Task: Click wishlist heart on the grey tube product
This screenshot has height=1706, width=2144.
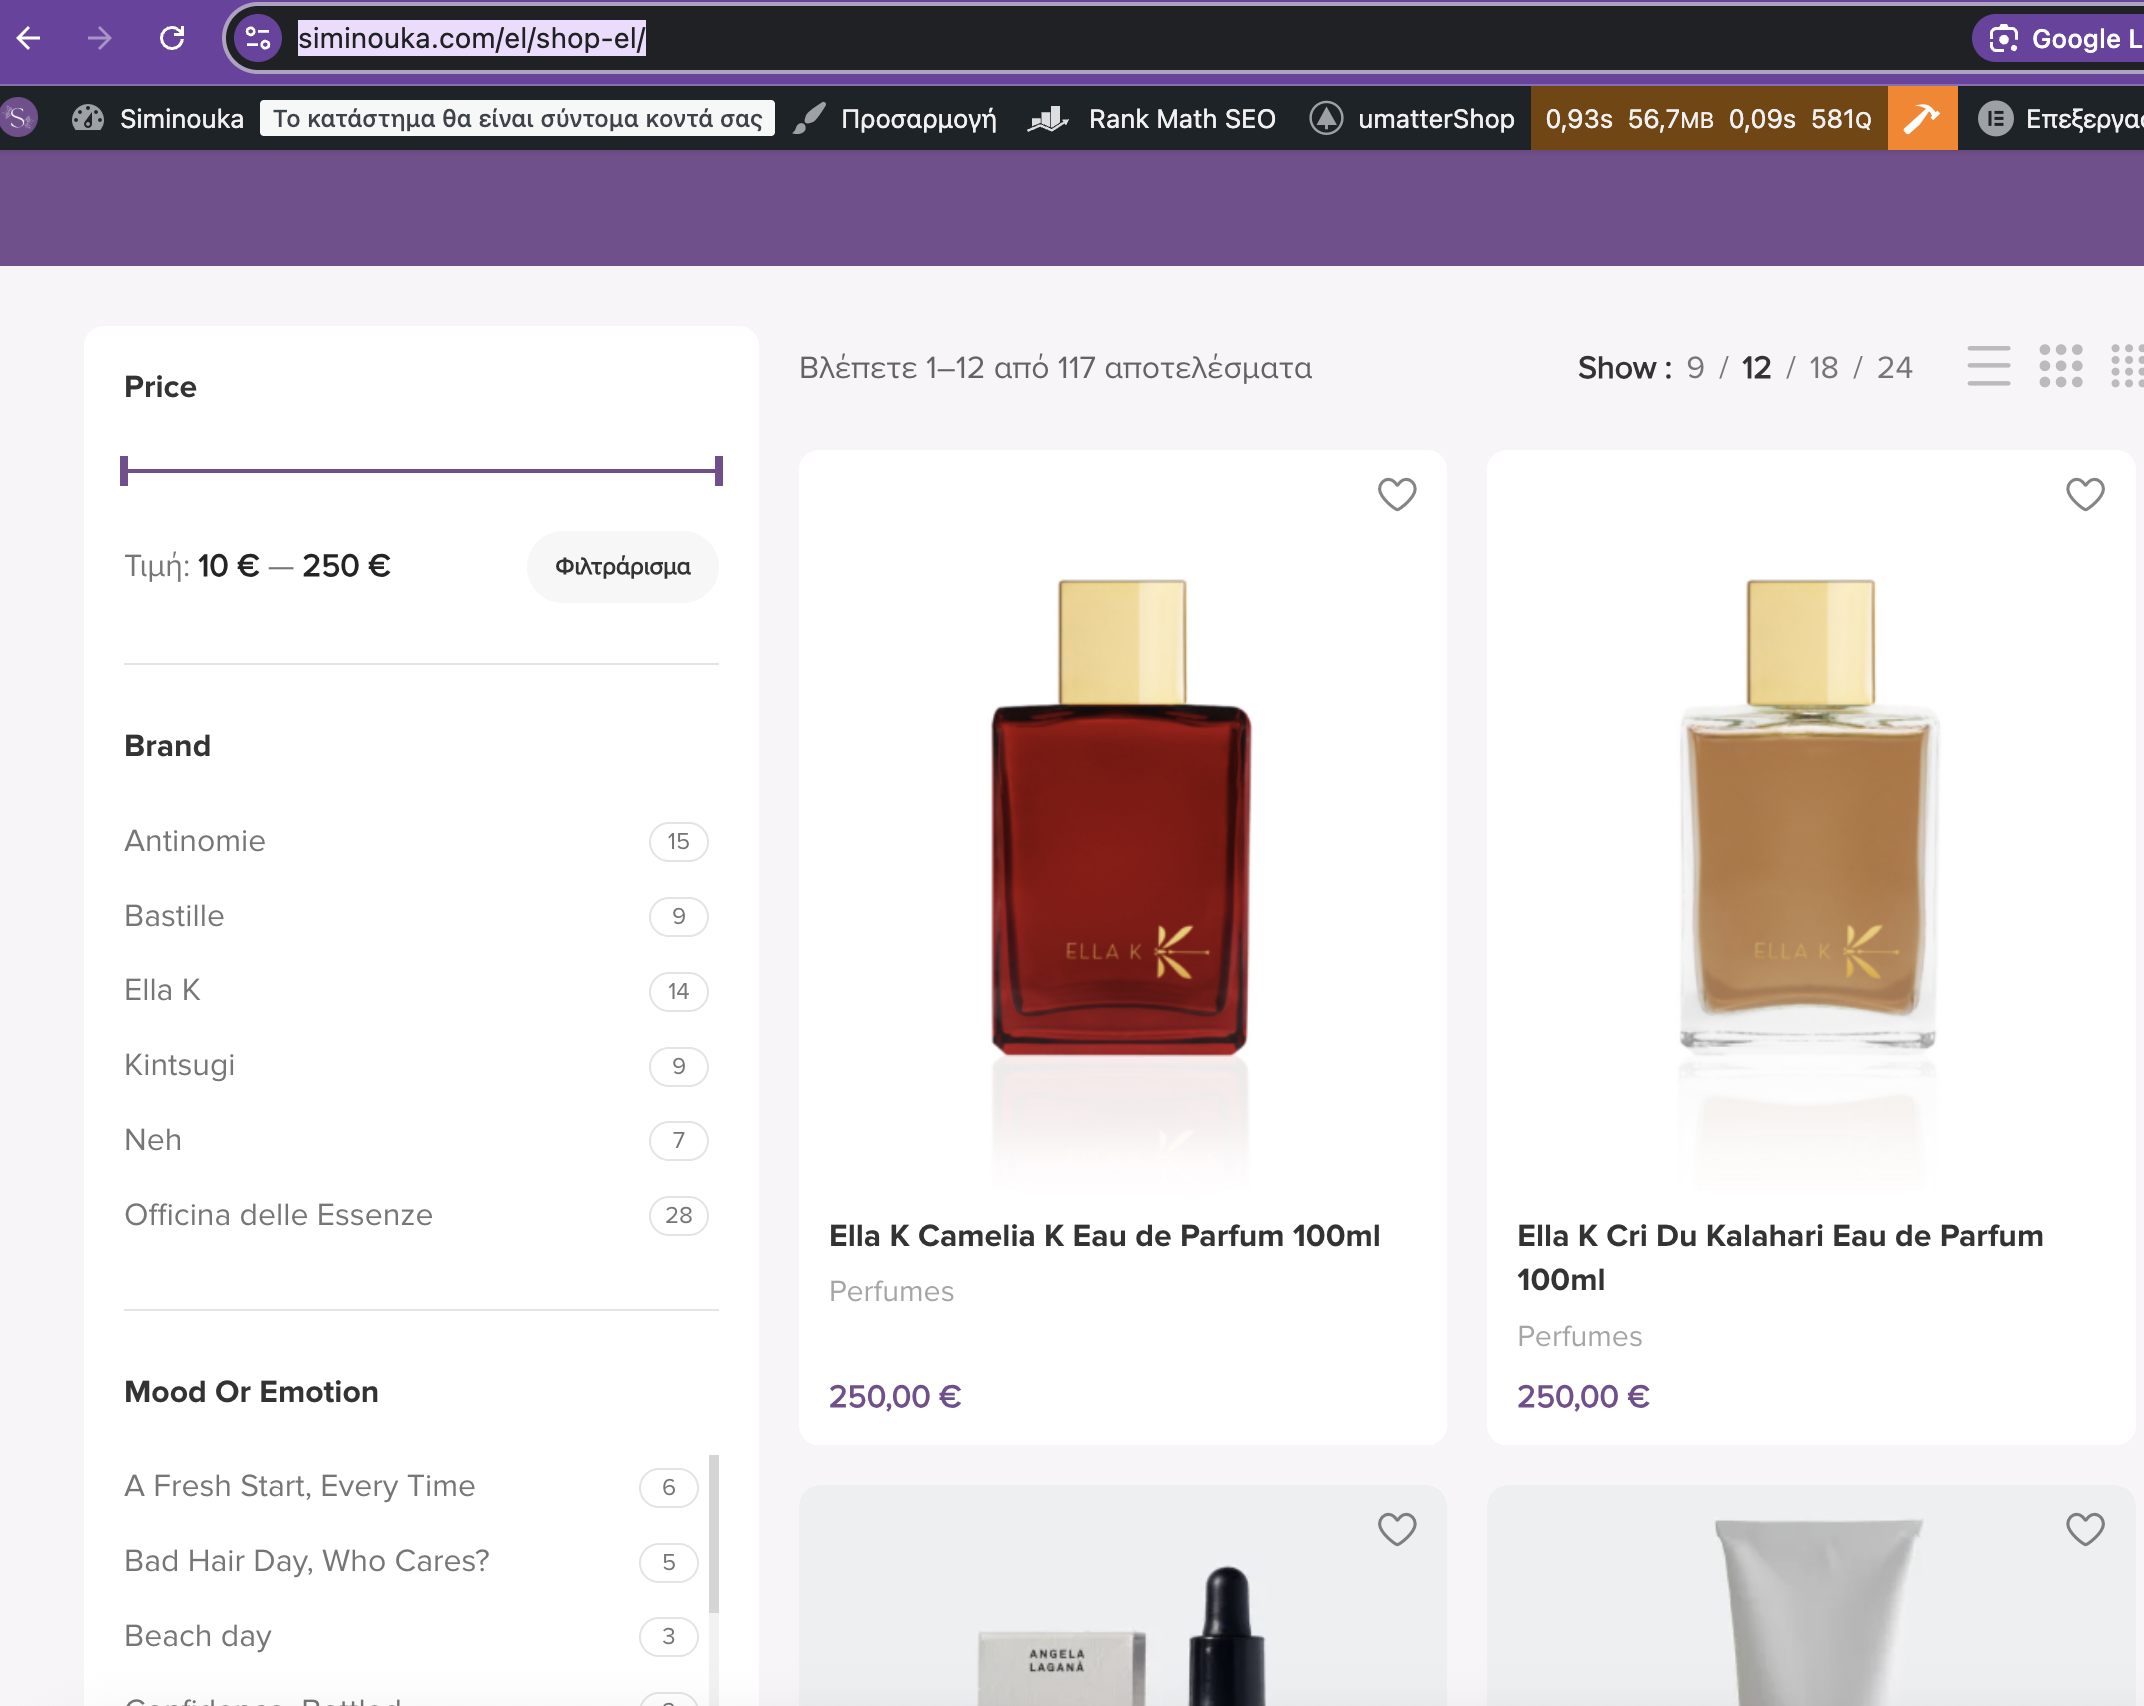Action: [2085, 1529]
